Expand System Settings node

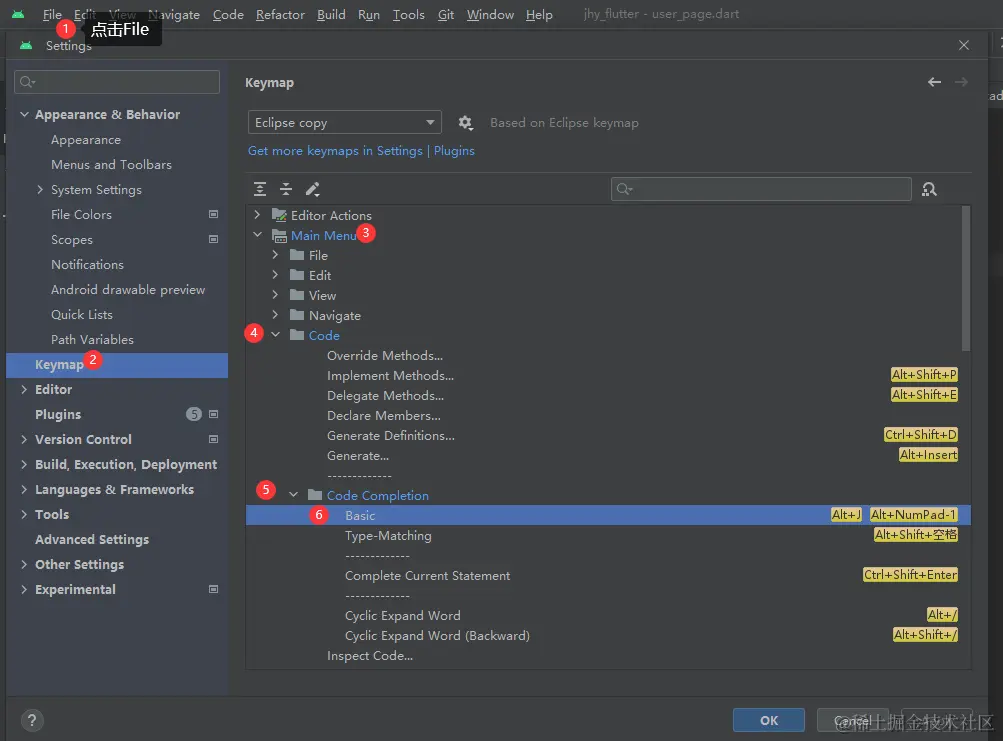(x=40, y=189)
